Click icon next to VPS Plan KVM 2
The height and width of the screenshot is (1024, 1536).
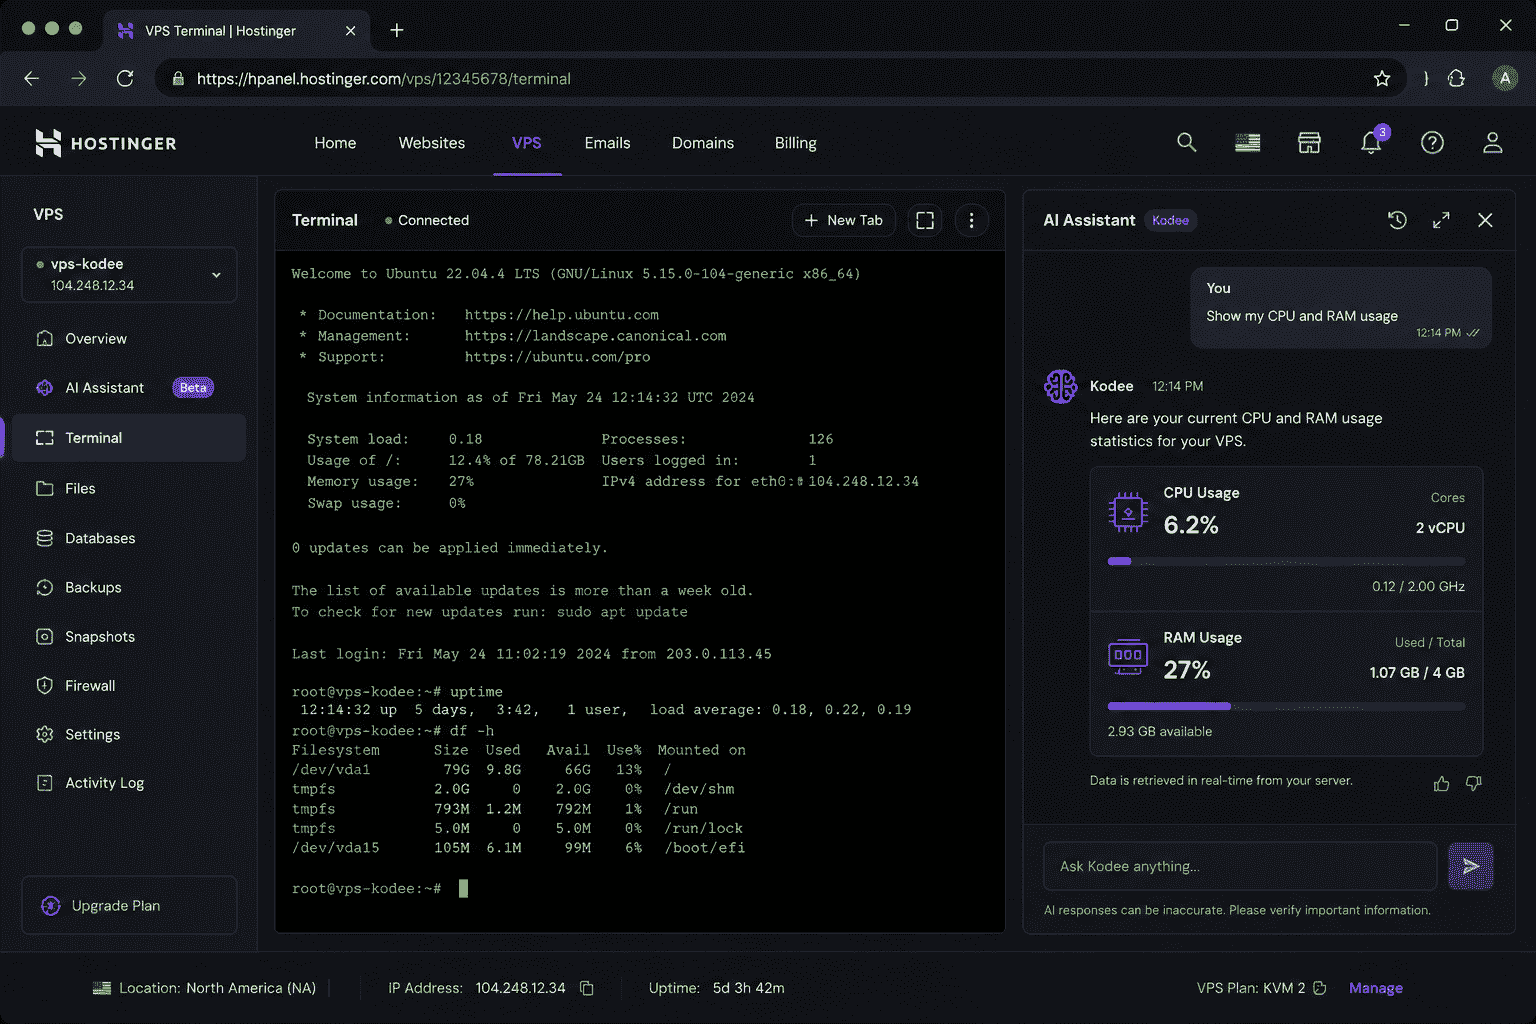coord(1319,988)
